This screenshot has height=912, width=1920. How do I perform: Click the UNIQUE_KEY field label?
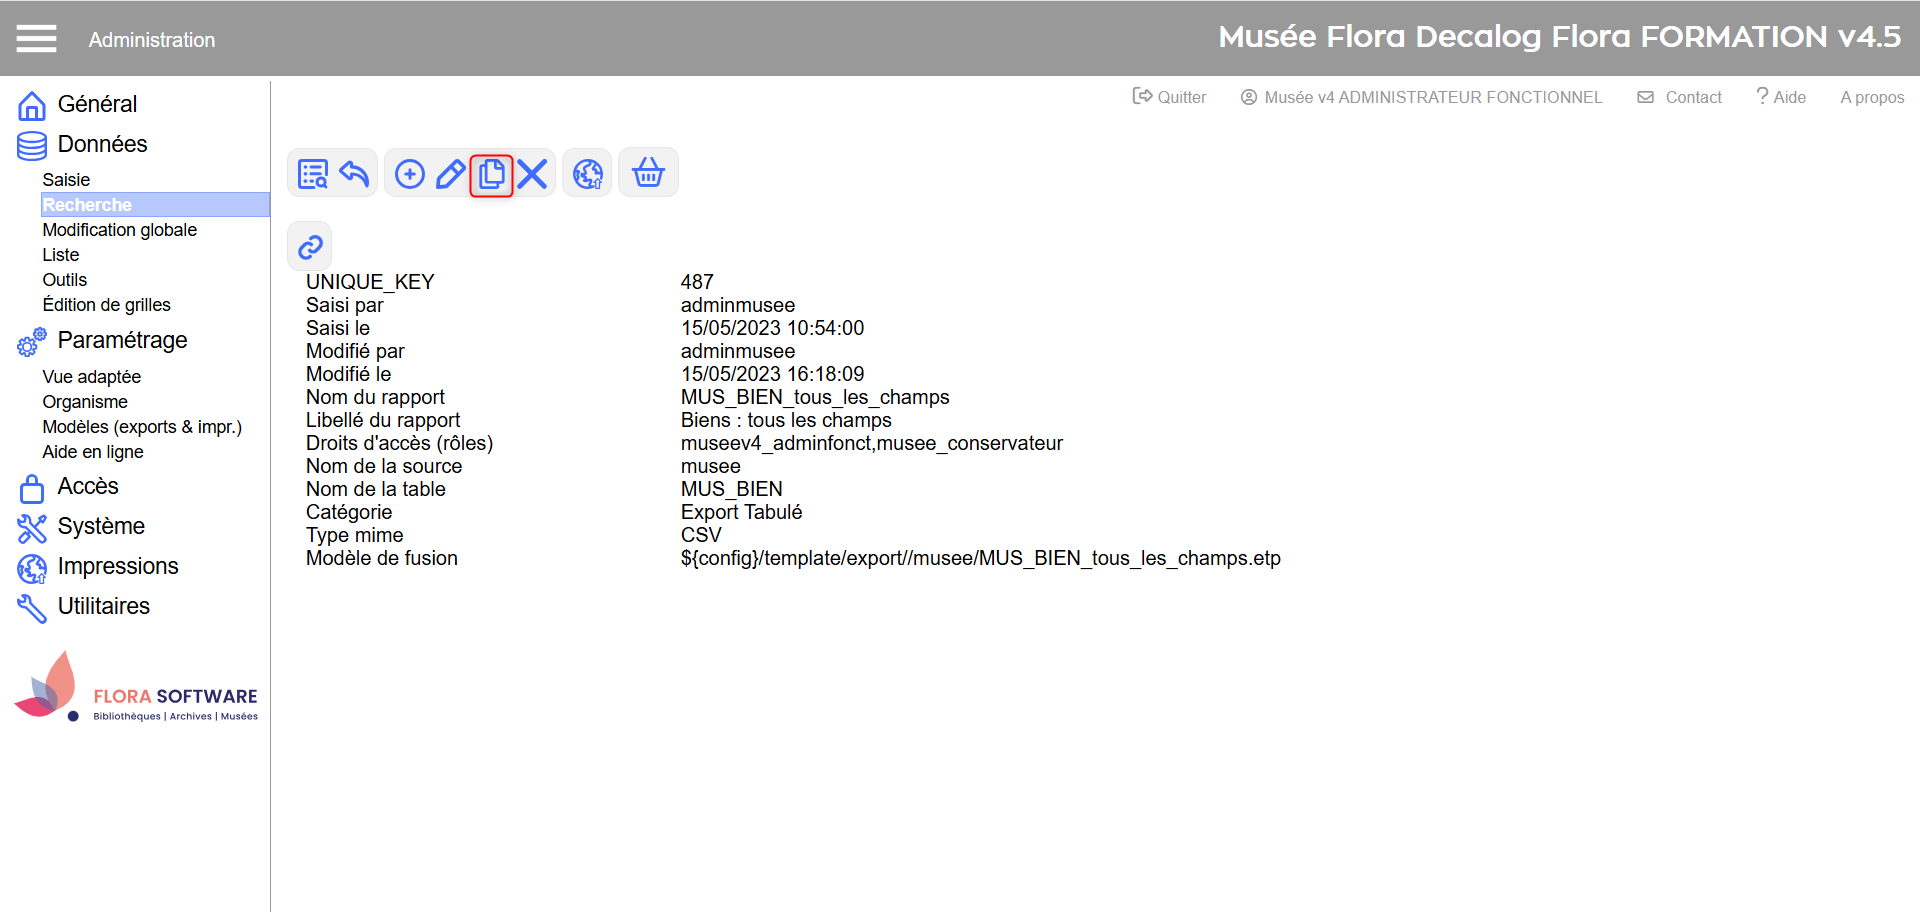[370, 282]
